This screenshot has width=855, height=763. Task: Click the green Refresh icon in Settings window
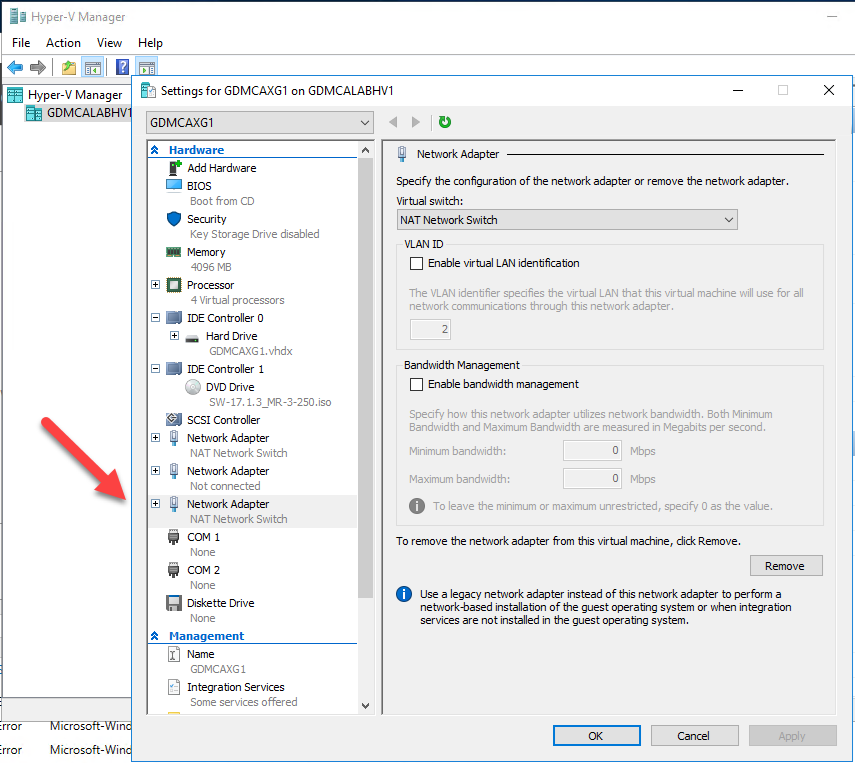[445, 122]
